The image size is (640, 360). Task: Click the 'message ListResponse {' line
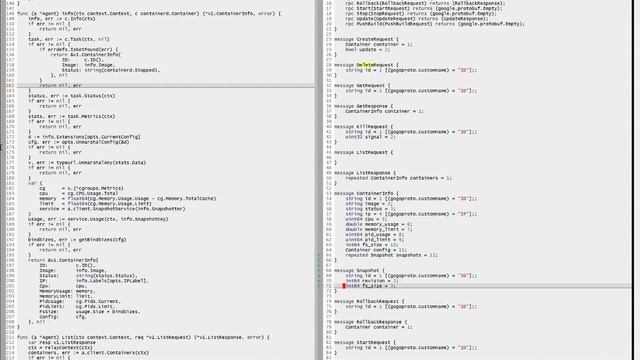tap(365, 173)
